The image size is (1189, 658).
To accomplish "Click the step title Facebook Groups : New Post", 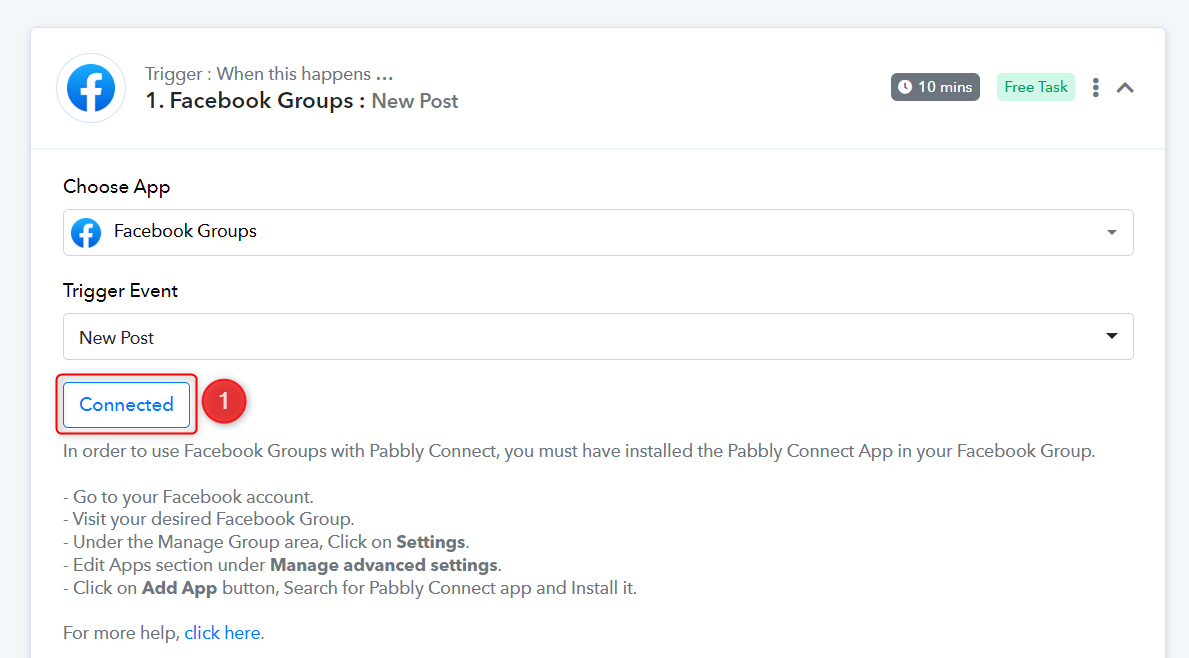I will point(302,101).
